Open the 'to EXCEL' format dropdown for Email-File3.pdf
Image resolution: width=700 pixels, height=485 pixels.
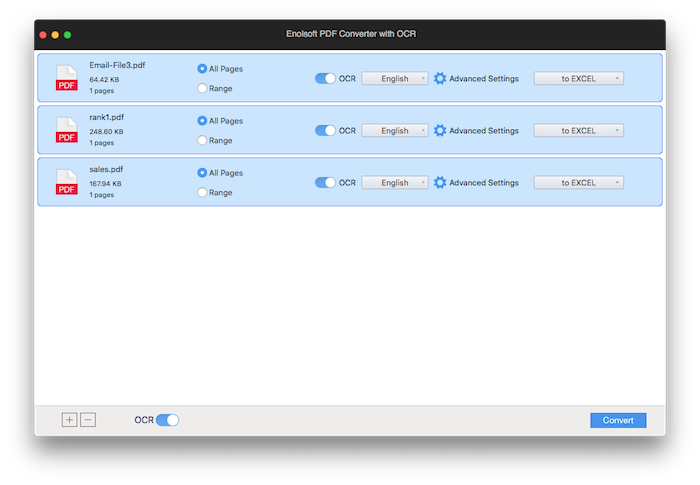pos(579,79)
